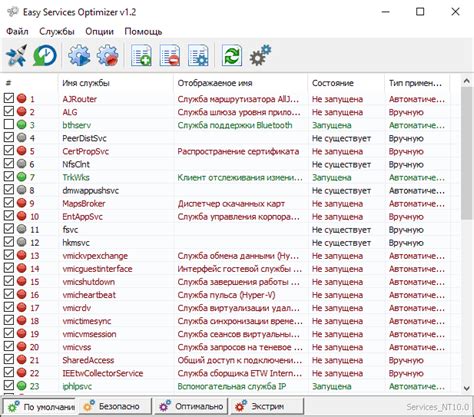Toggle the MapsBroker row checkbox

point(9,203)
